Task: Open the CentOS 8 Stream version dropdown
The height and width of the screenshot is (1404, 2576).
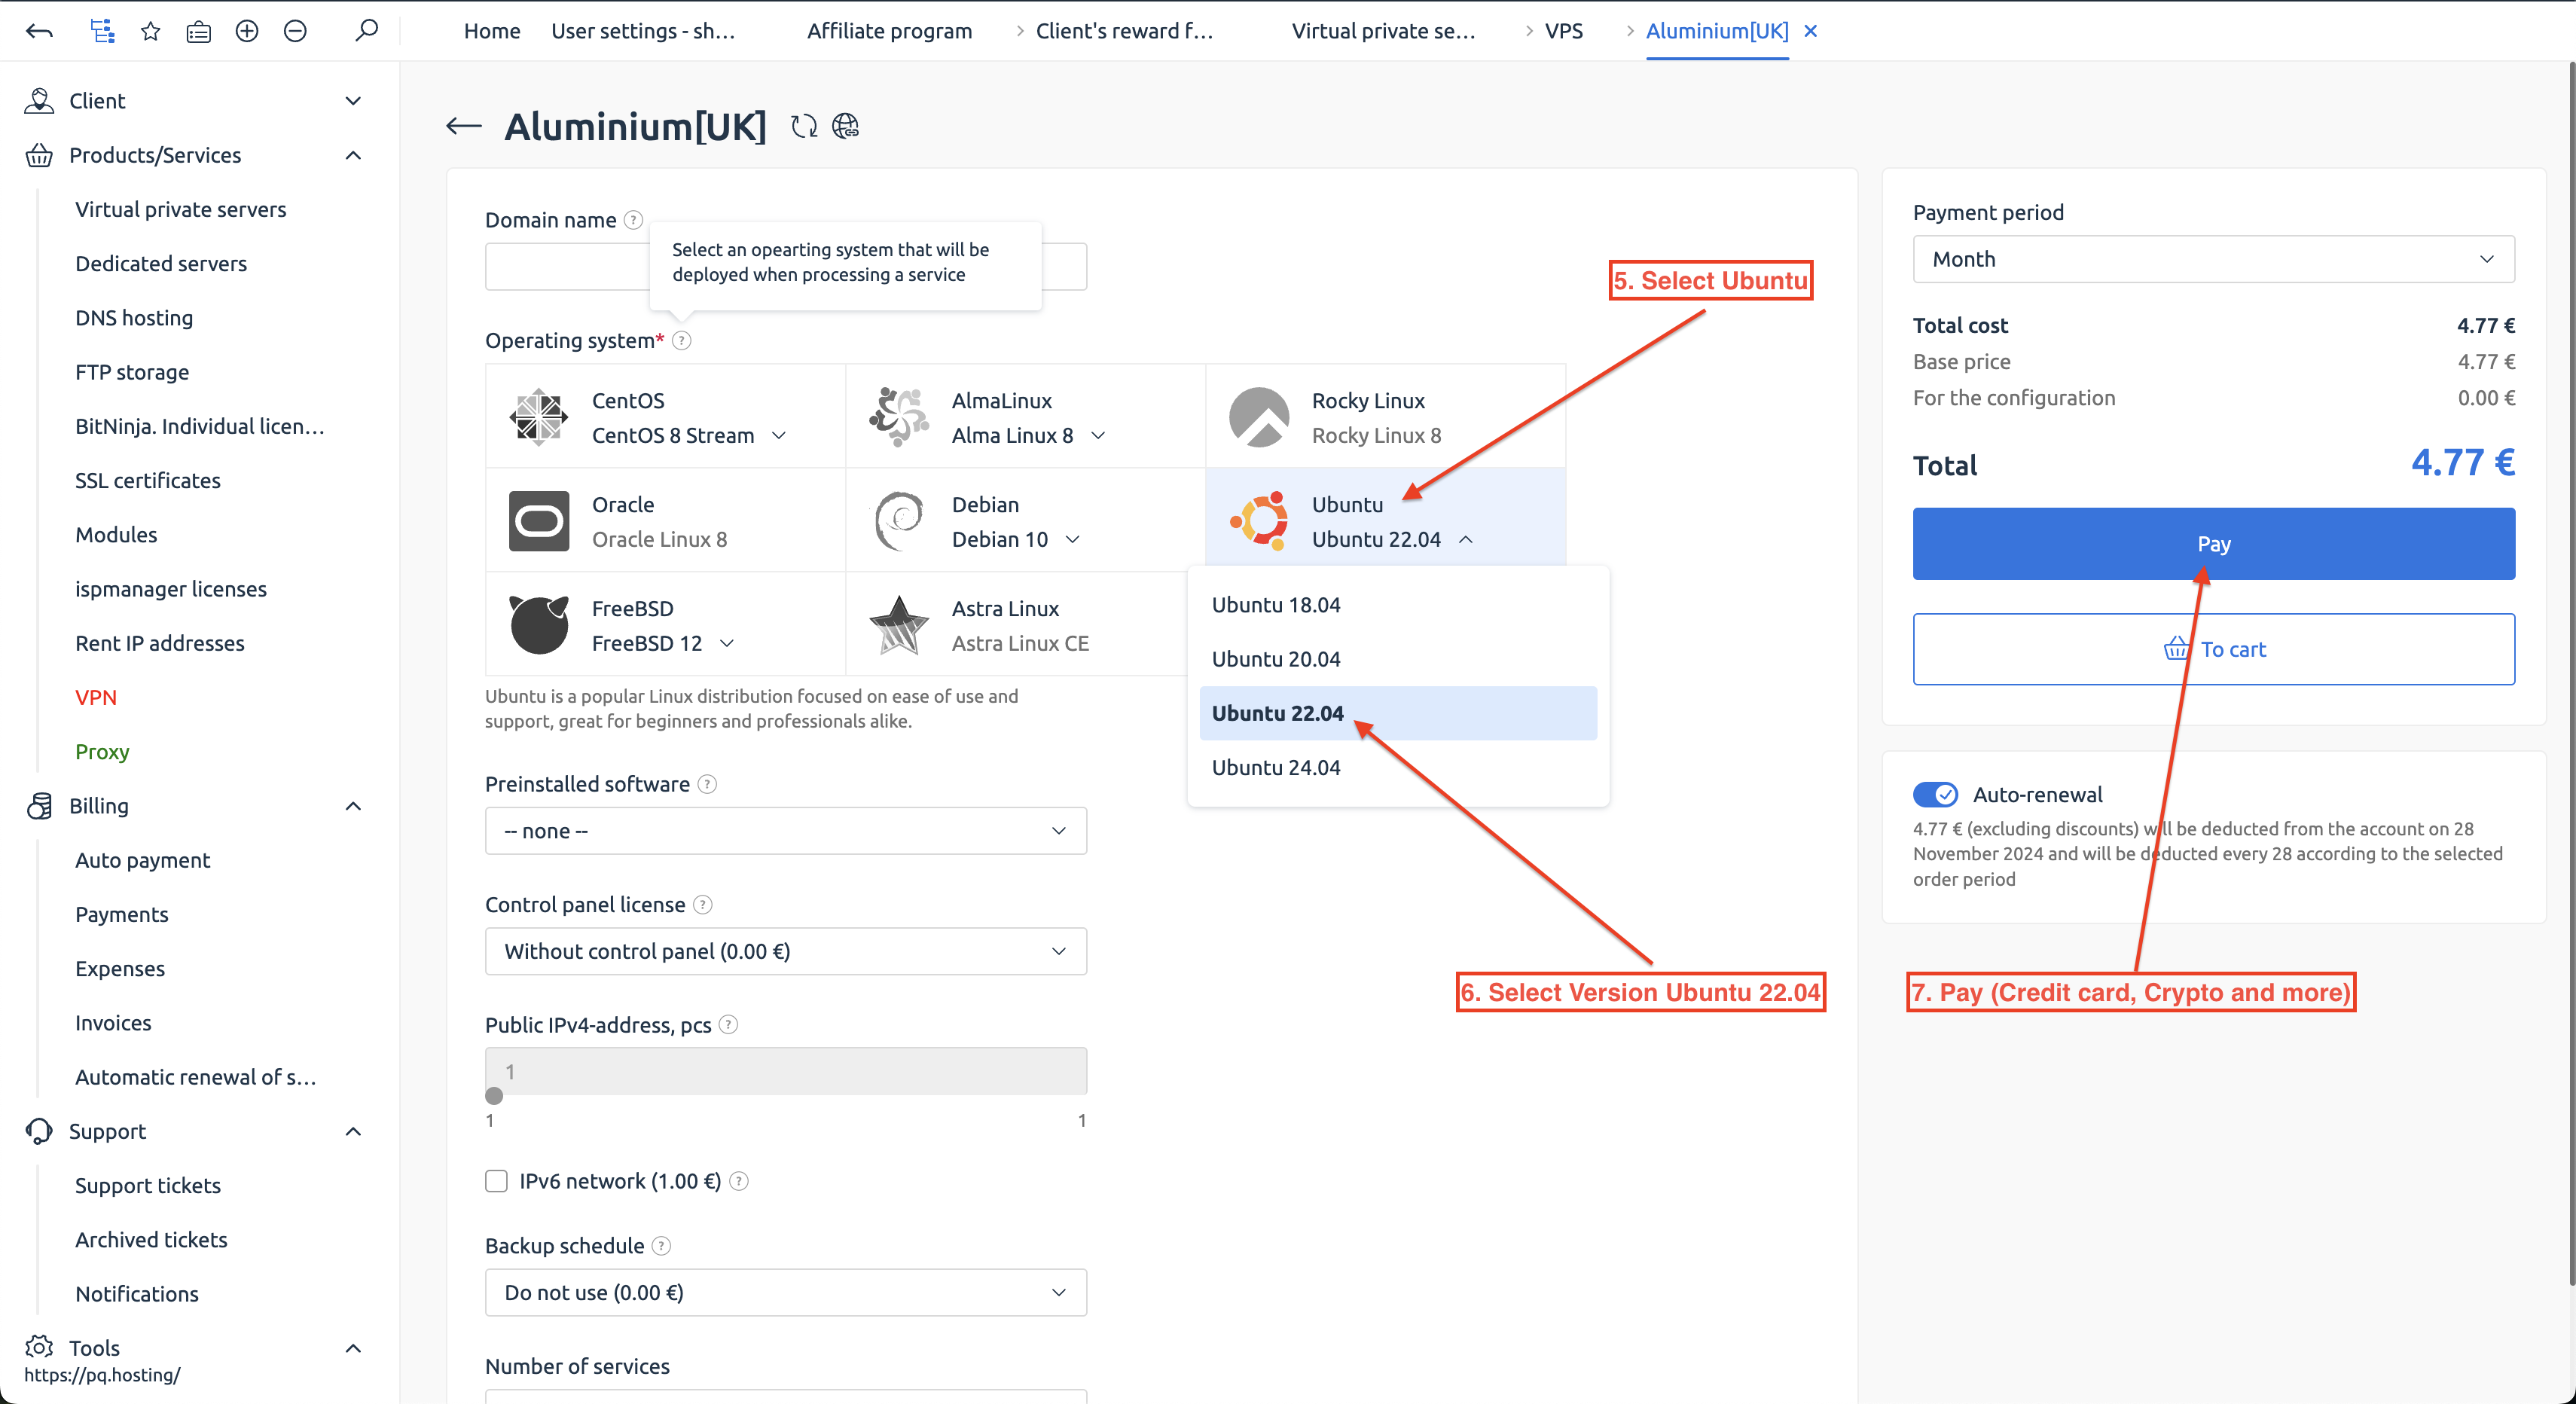Action: 779,435
